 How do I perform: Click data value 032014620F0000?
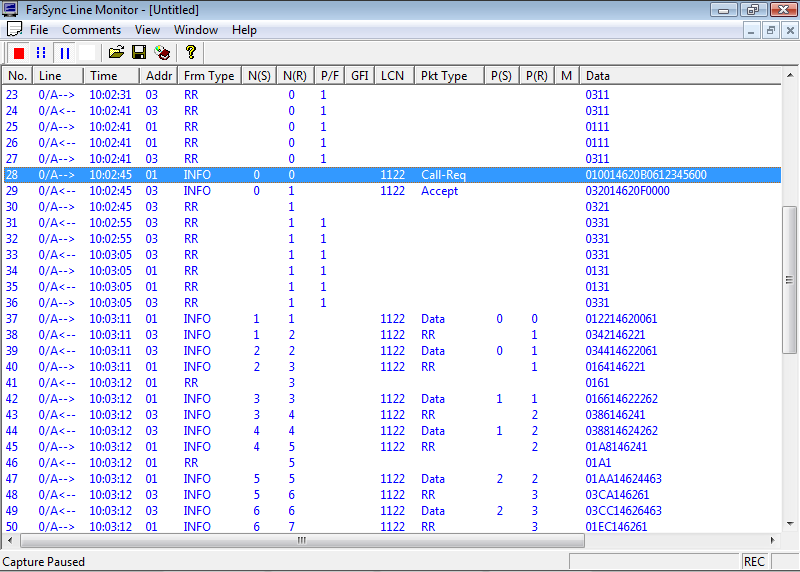(628, 191)
